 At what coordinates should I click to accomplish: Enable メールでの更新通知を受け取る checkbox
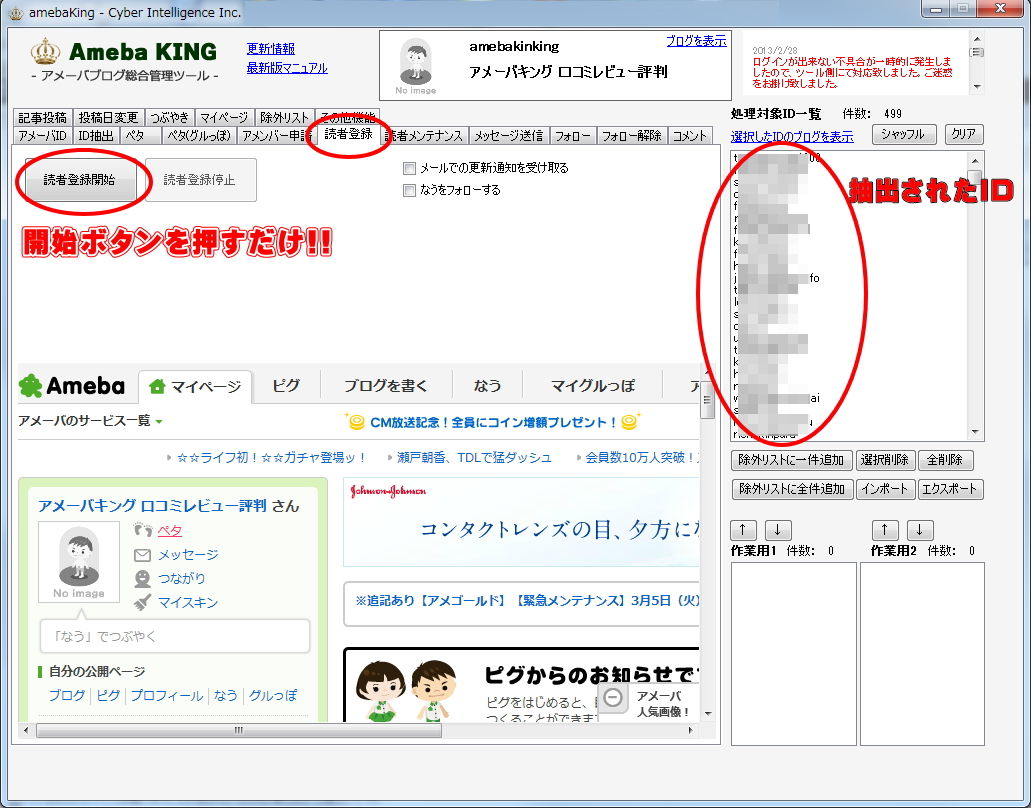point(409,168)
